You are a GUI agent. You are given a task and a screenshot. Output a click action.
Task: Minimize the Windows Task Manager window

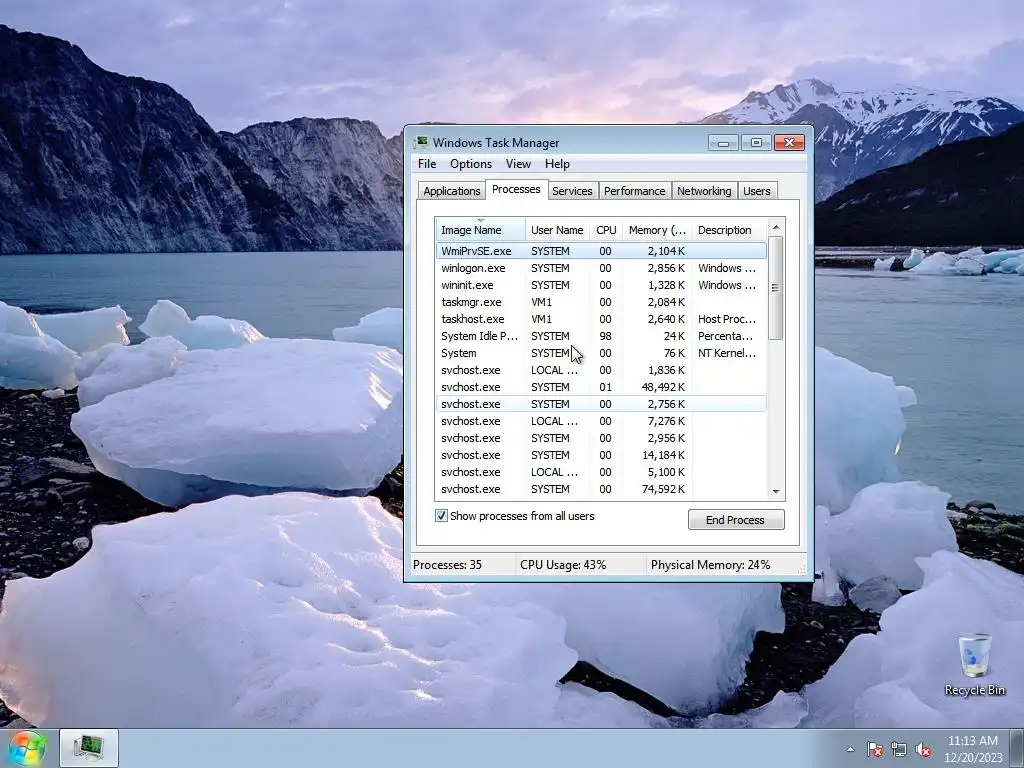[x=723, y=142]
